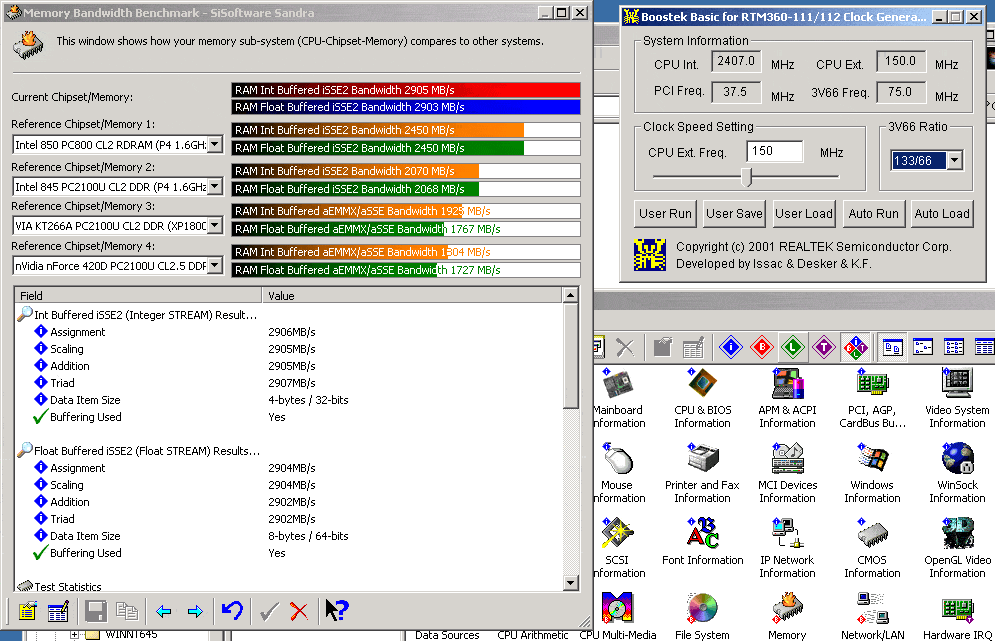Click the CPU Ext. Freq. input field

775,152
